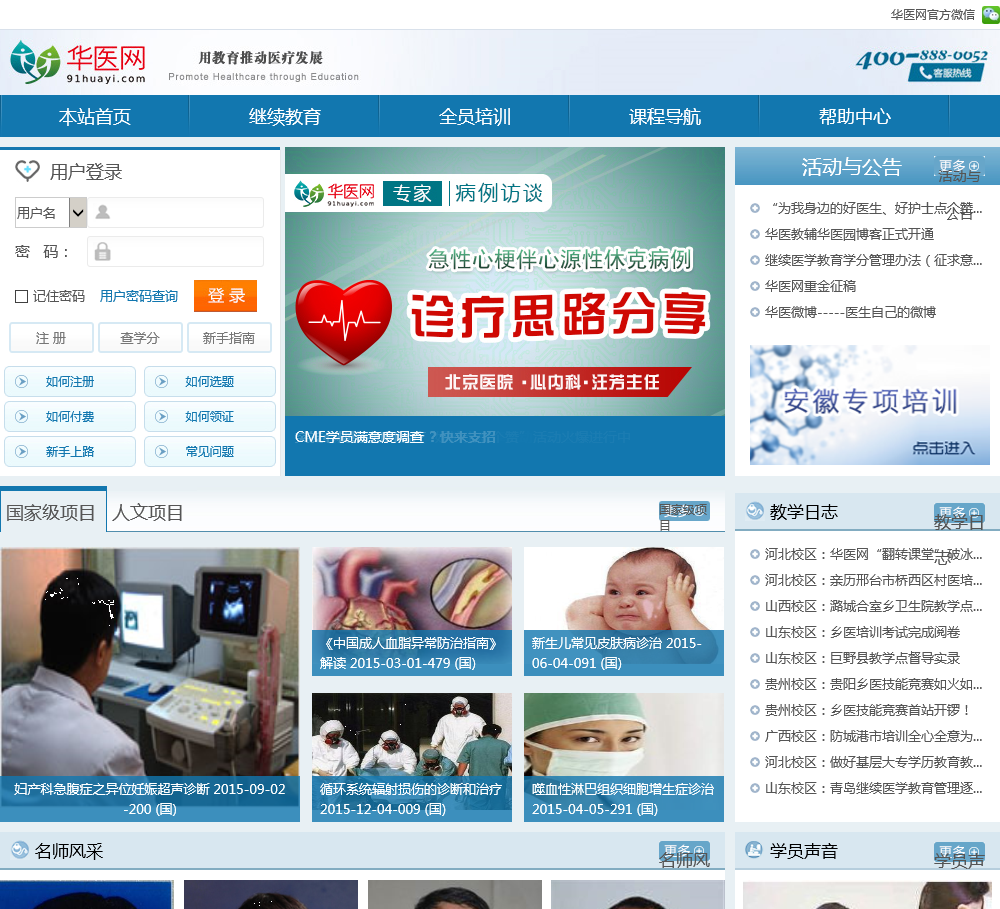This screenshot has width=1000, height=909.
Task: Click the red heart ECG graphic in banner
Action: (x=344, y=322)
